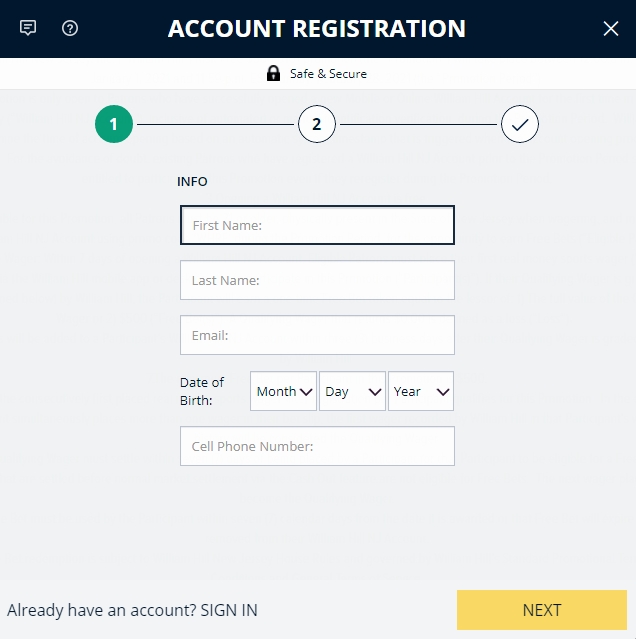The image size is (636, 639).
Task: Click the Cell Phone Number field
Action: point(317,446)
